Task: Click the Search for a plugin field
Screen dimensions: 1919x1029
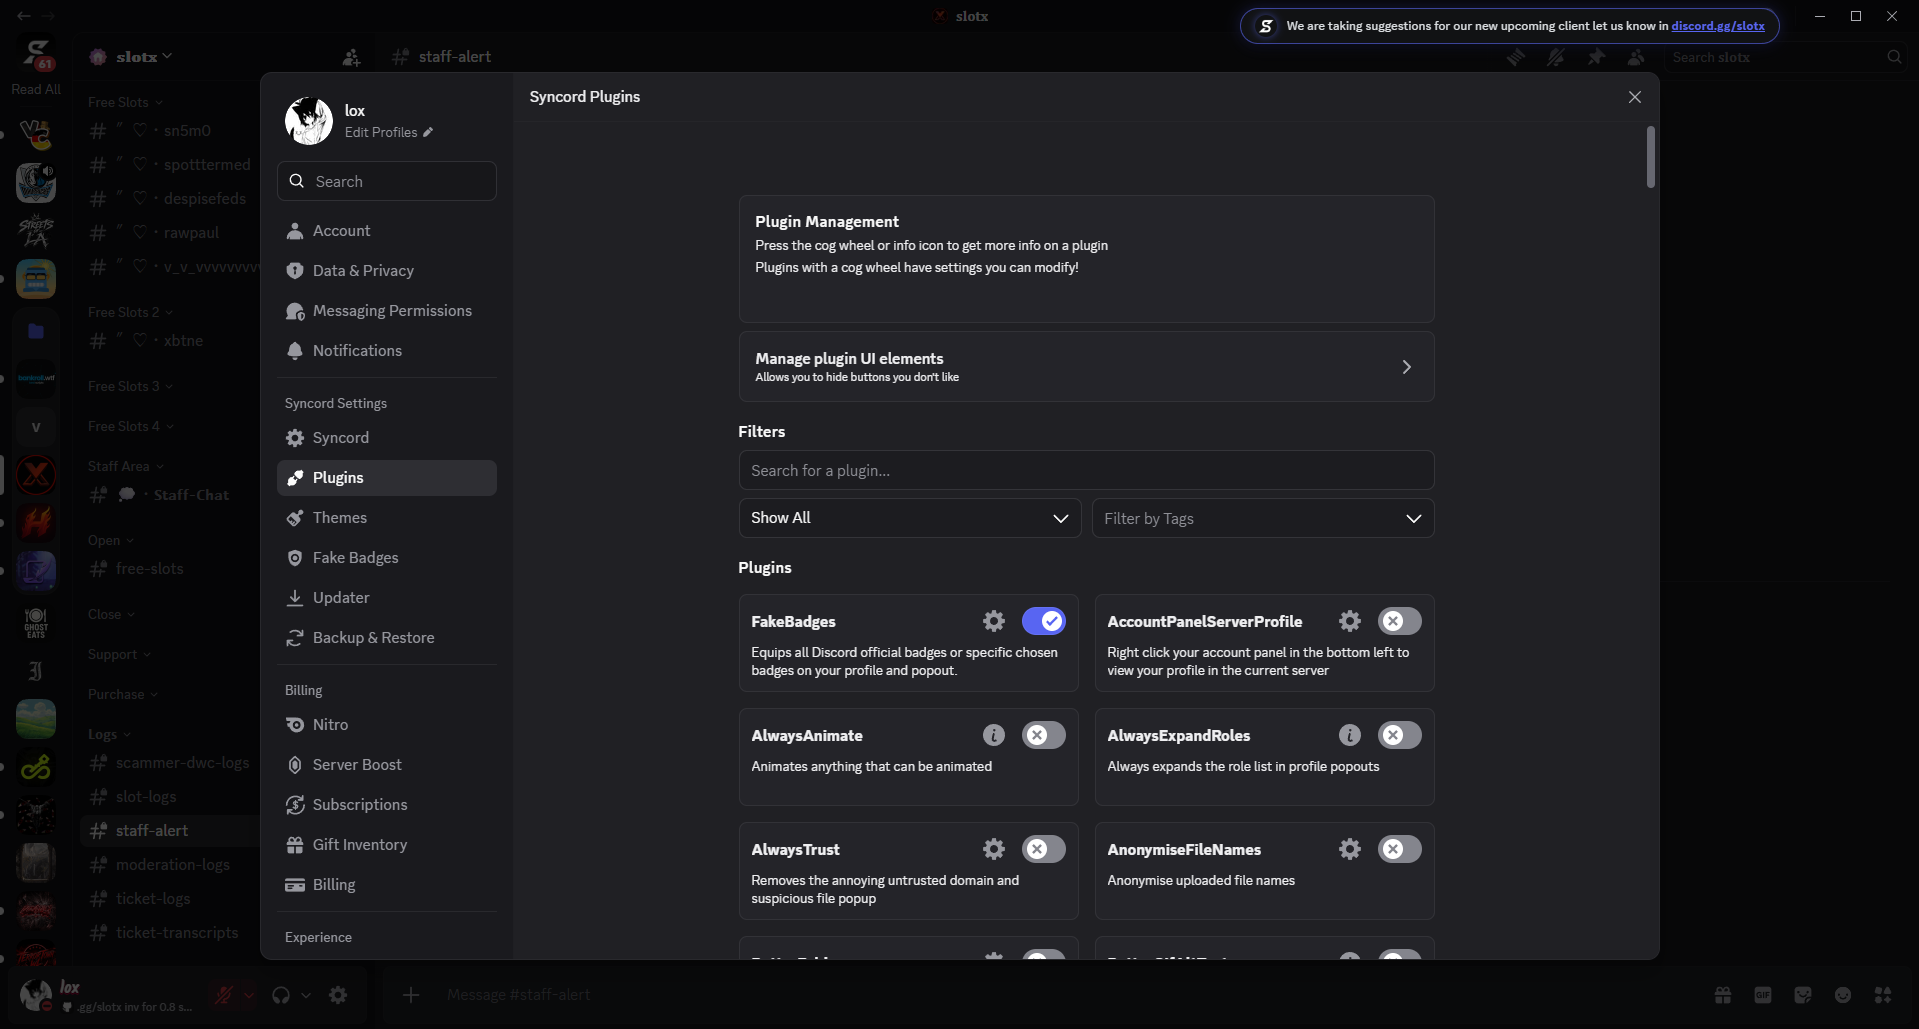Action: [x=1086, y=470]
